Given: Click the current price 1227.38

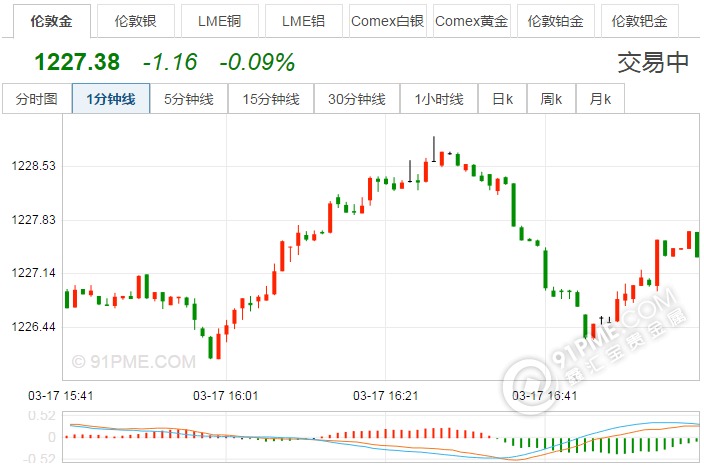Looking at the screenshot, I should point(77,62).
